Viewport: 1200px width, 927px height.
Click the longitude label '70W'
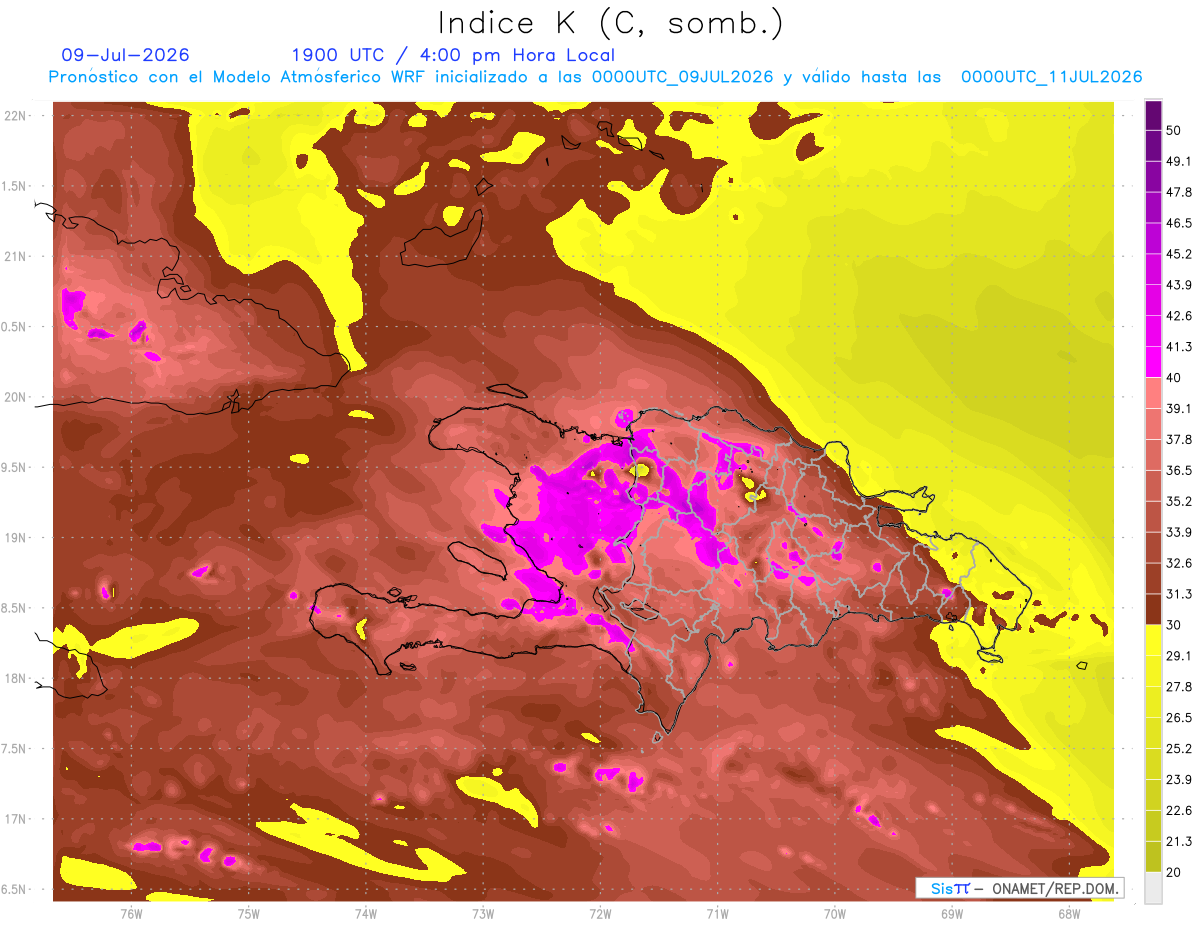835,913
